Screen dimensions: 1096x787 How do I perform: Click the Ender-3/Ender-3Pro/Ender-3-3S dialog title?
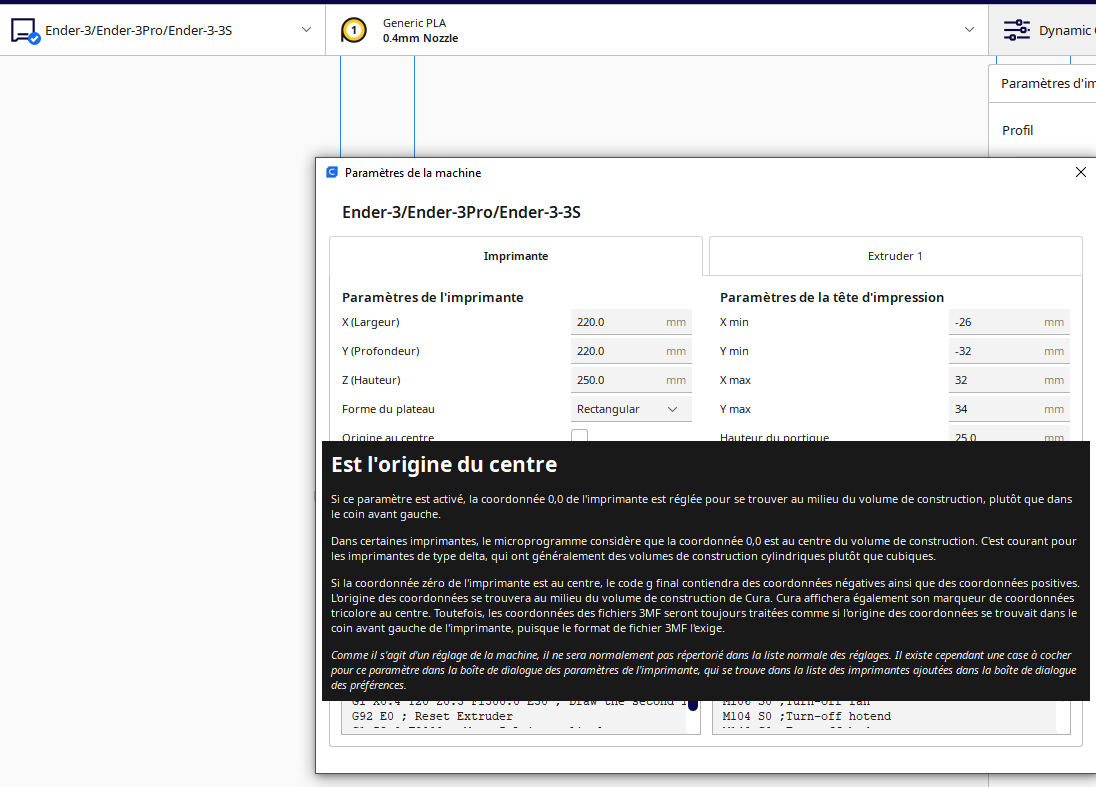click(461, 212)
